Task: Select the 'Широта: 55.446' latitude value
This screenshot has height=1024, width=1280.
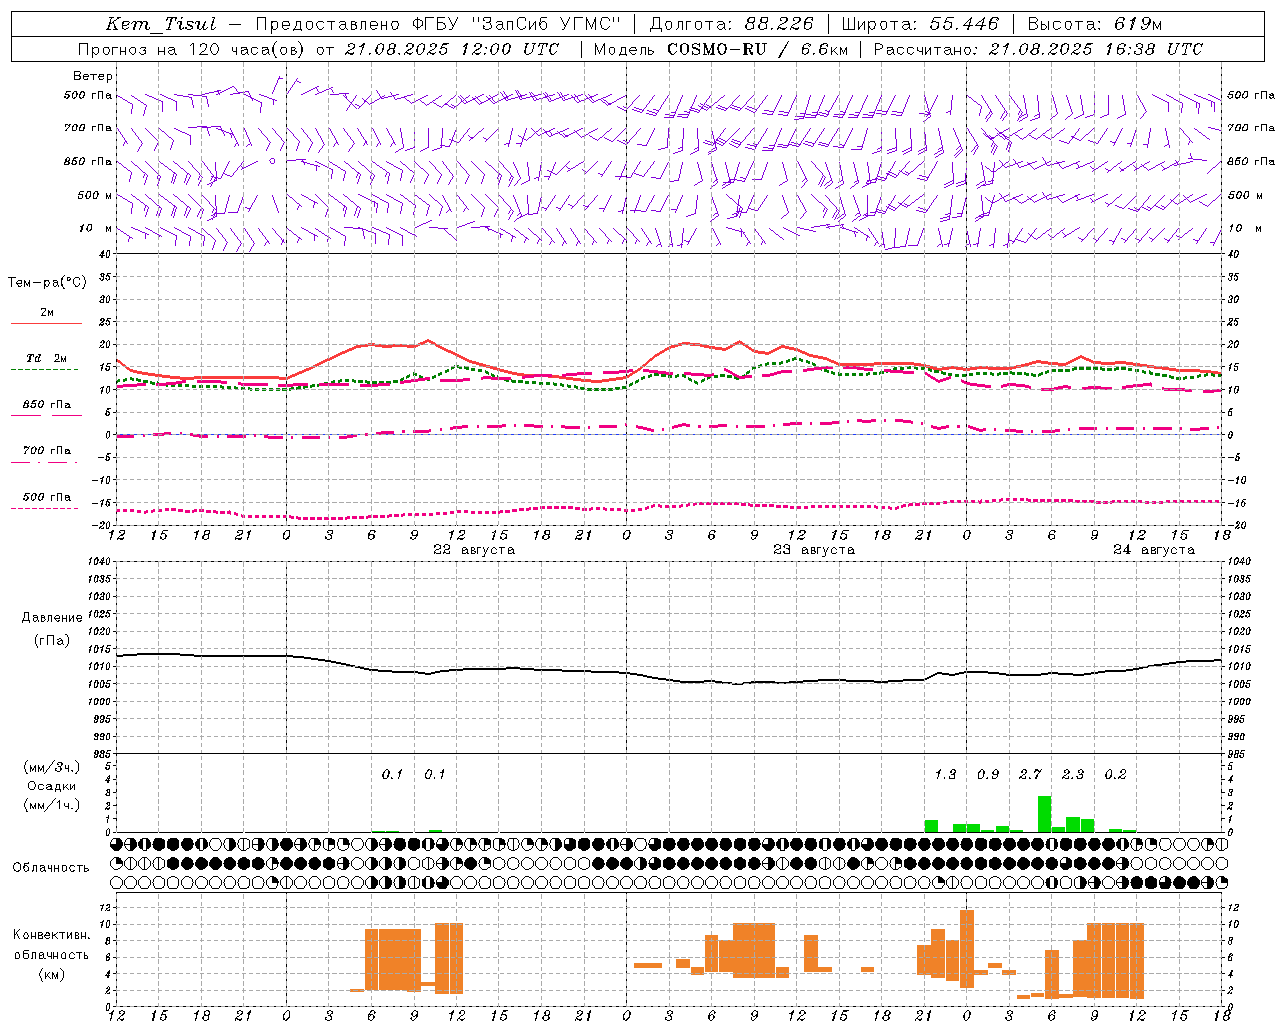Action: pyautogui.click(x=919, y=24)
